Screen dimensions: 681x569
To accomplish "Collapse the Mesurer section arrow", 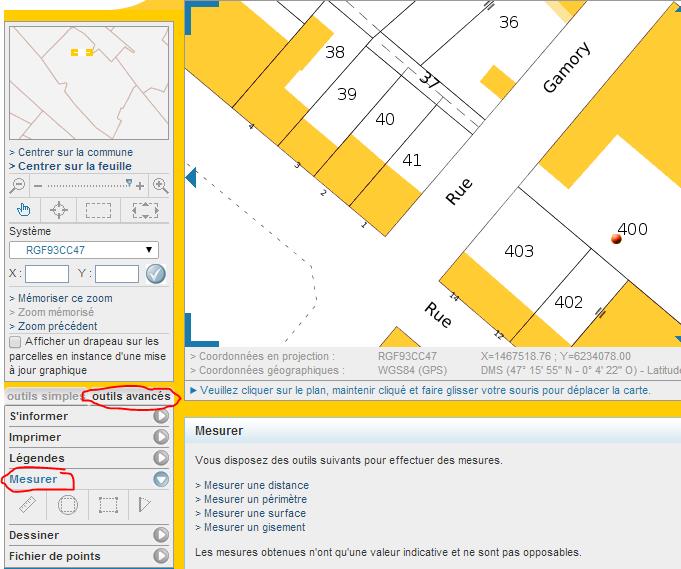I will (160, 479).
